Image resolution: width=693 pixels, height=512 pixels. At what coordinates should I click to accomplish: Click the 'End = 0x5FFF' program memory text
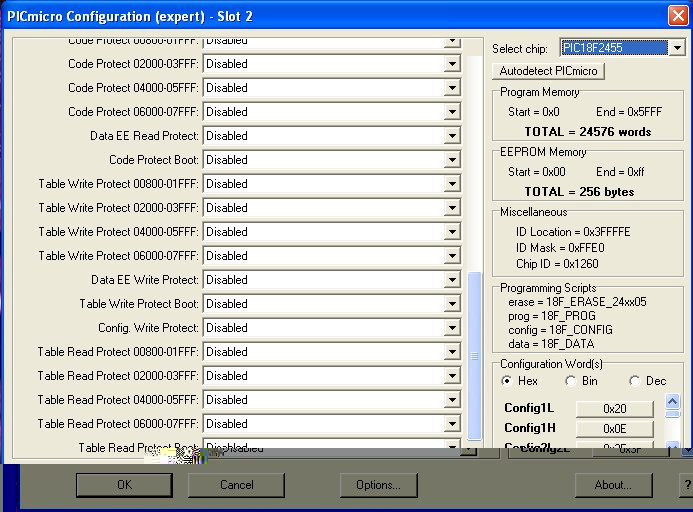628,112
